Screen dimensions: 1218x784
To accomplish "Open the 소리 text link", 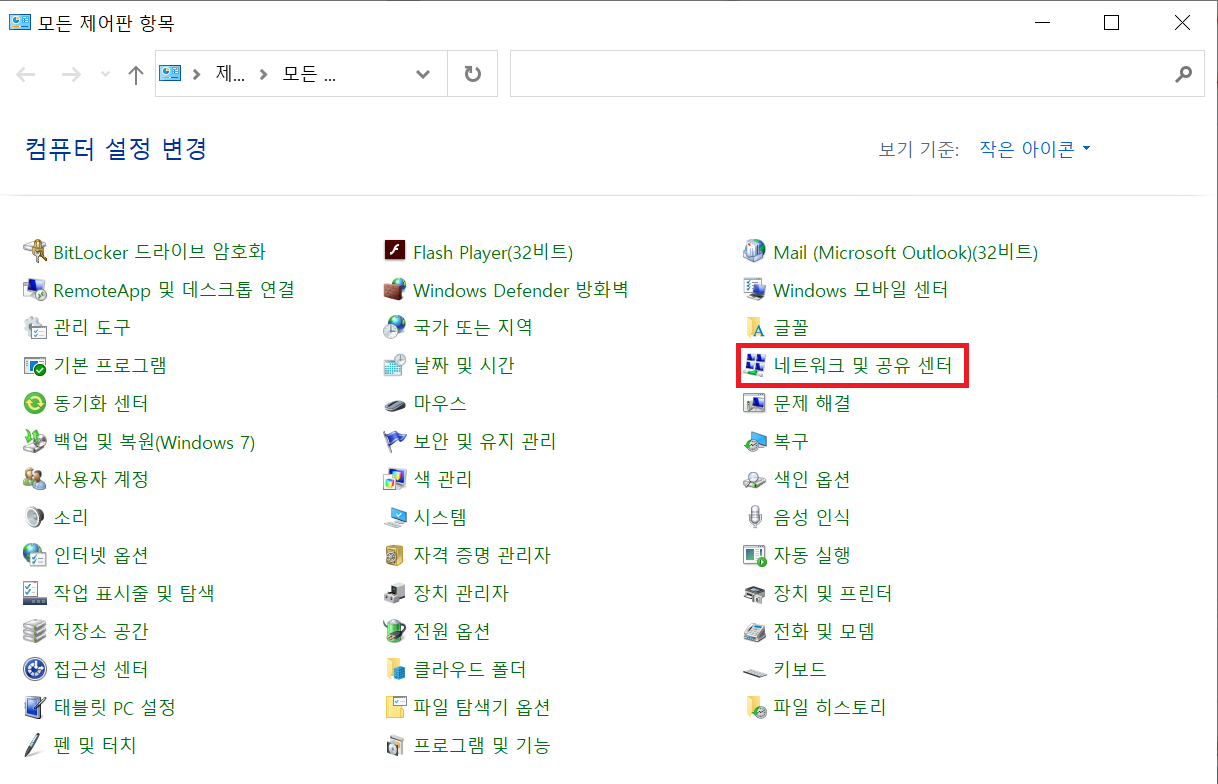I will pyautogui.click(x=71, y=517).
